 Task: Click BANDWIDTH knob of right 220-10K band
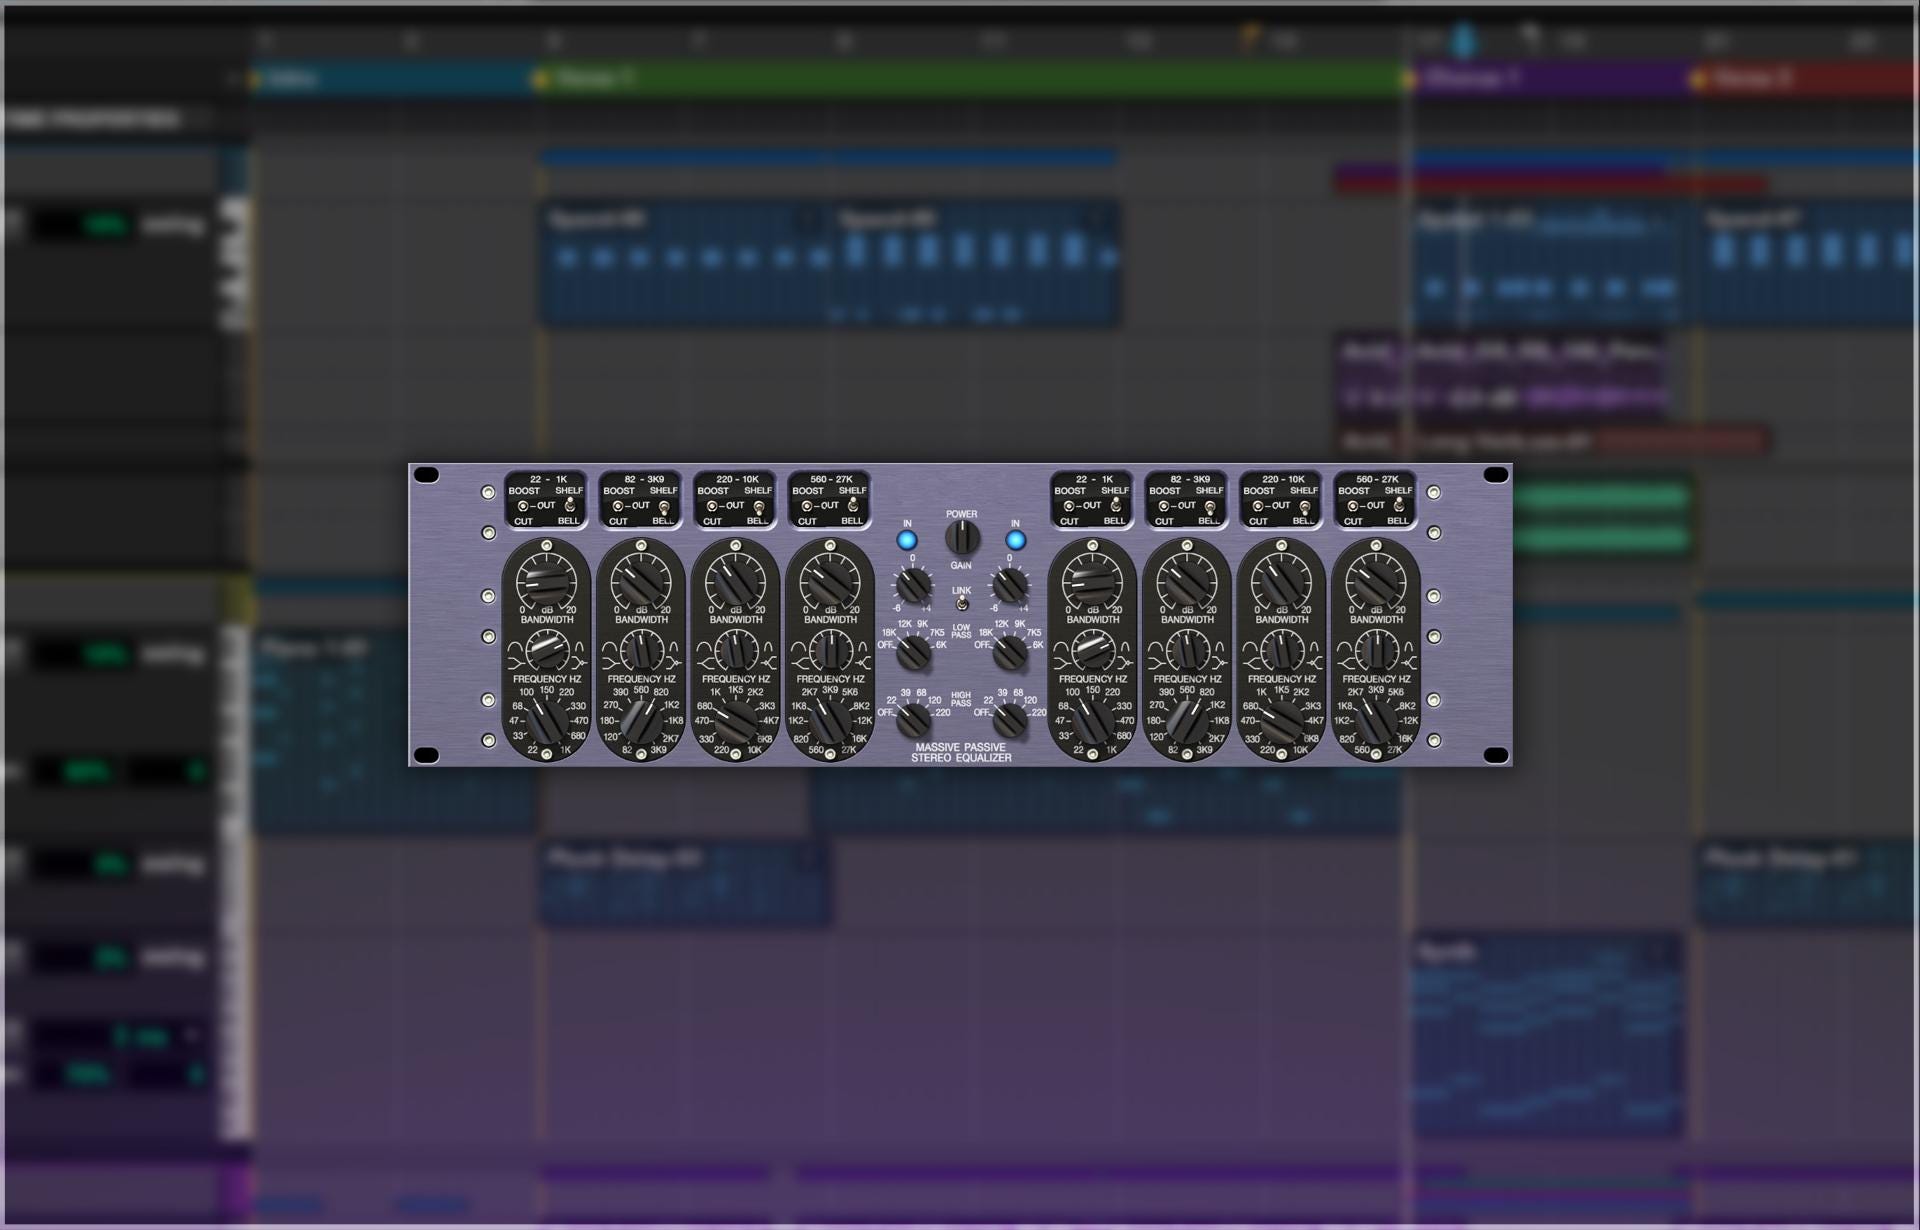(x=1281, y=651)
